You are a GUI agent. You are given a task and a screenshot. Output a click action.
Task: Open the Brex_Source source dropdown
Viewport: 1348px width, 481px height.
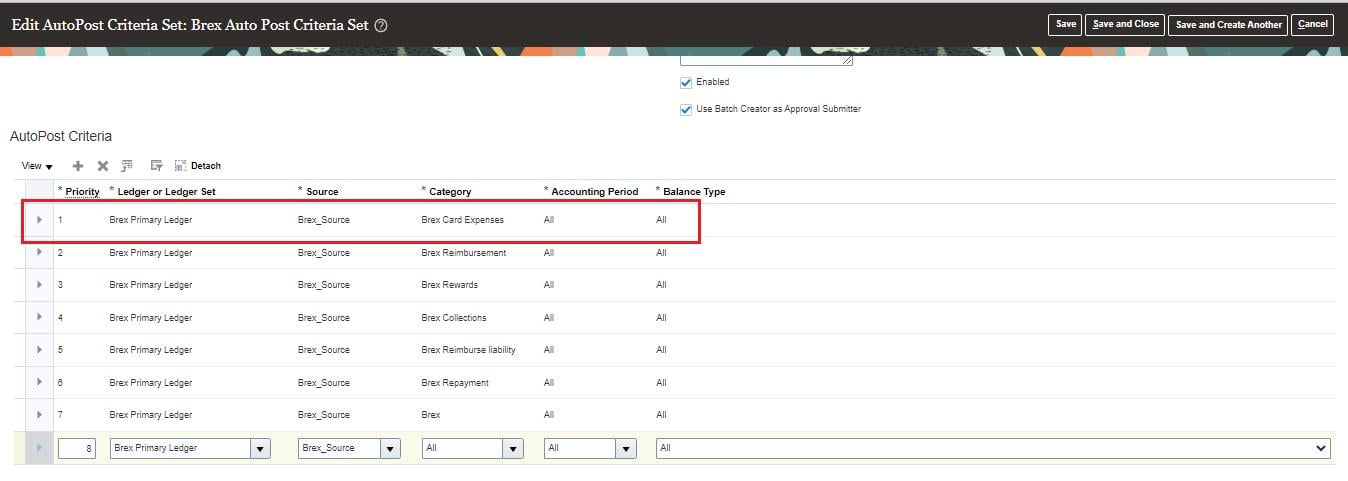click(390, 449)
